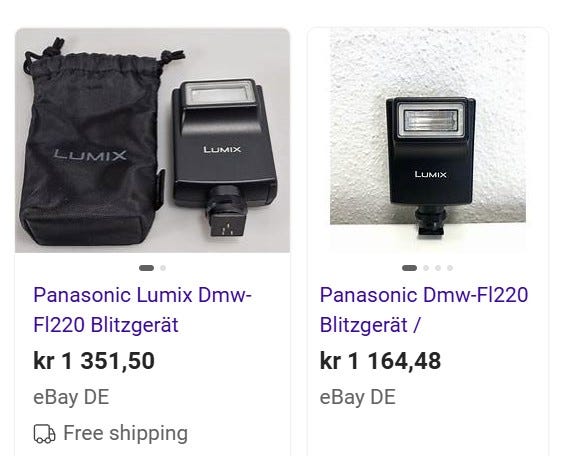Click the hot shoe mount of the left flash
The width and height of the screenshot is (562, 456).
pos(226,216)
